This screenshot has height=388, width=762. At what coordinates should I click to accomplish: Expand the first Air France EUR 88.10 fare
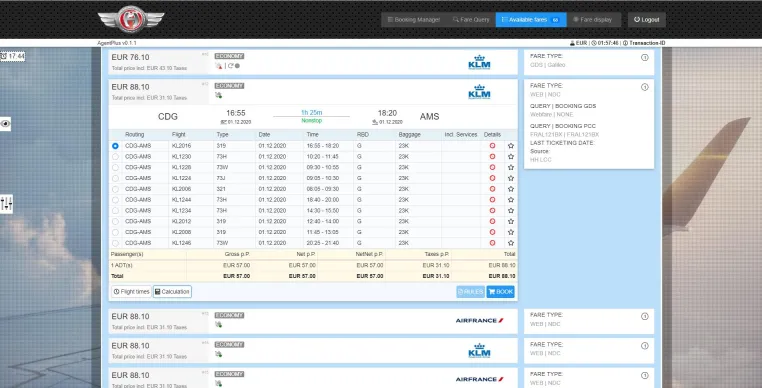click(313, 321)
